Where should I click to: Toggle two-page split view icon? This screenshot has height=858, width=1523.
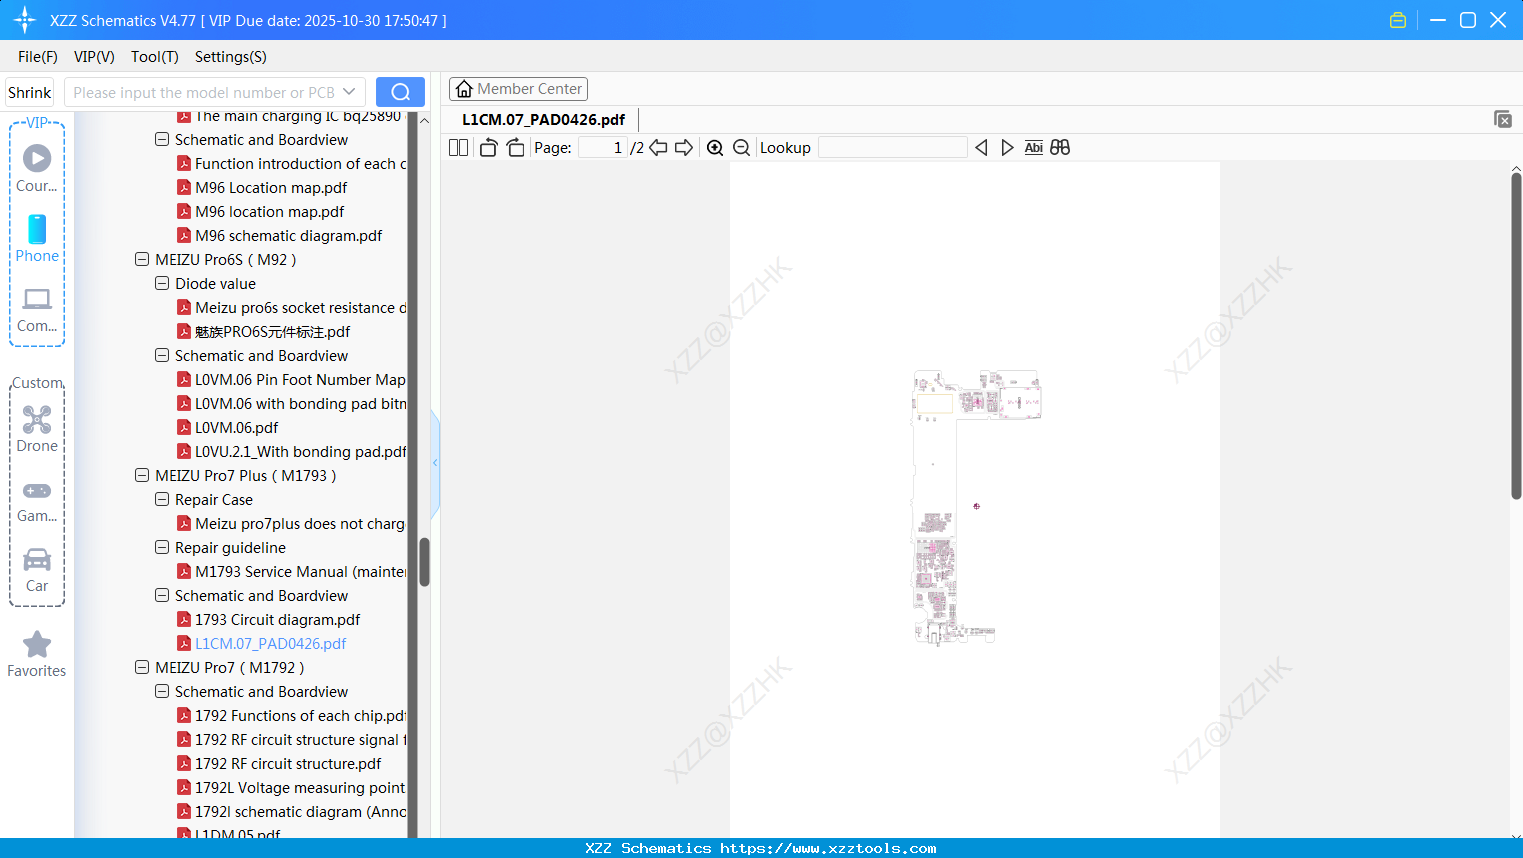[458, 147]
